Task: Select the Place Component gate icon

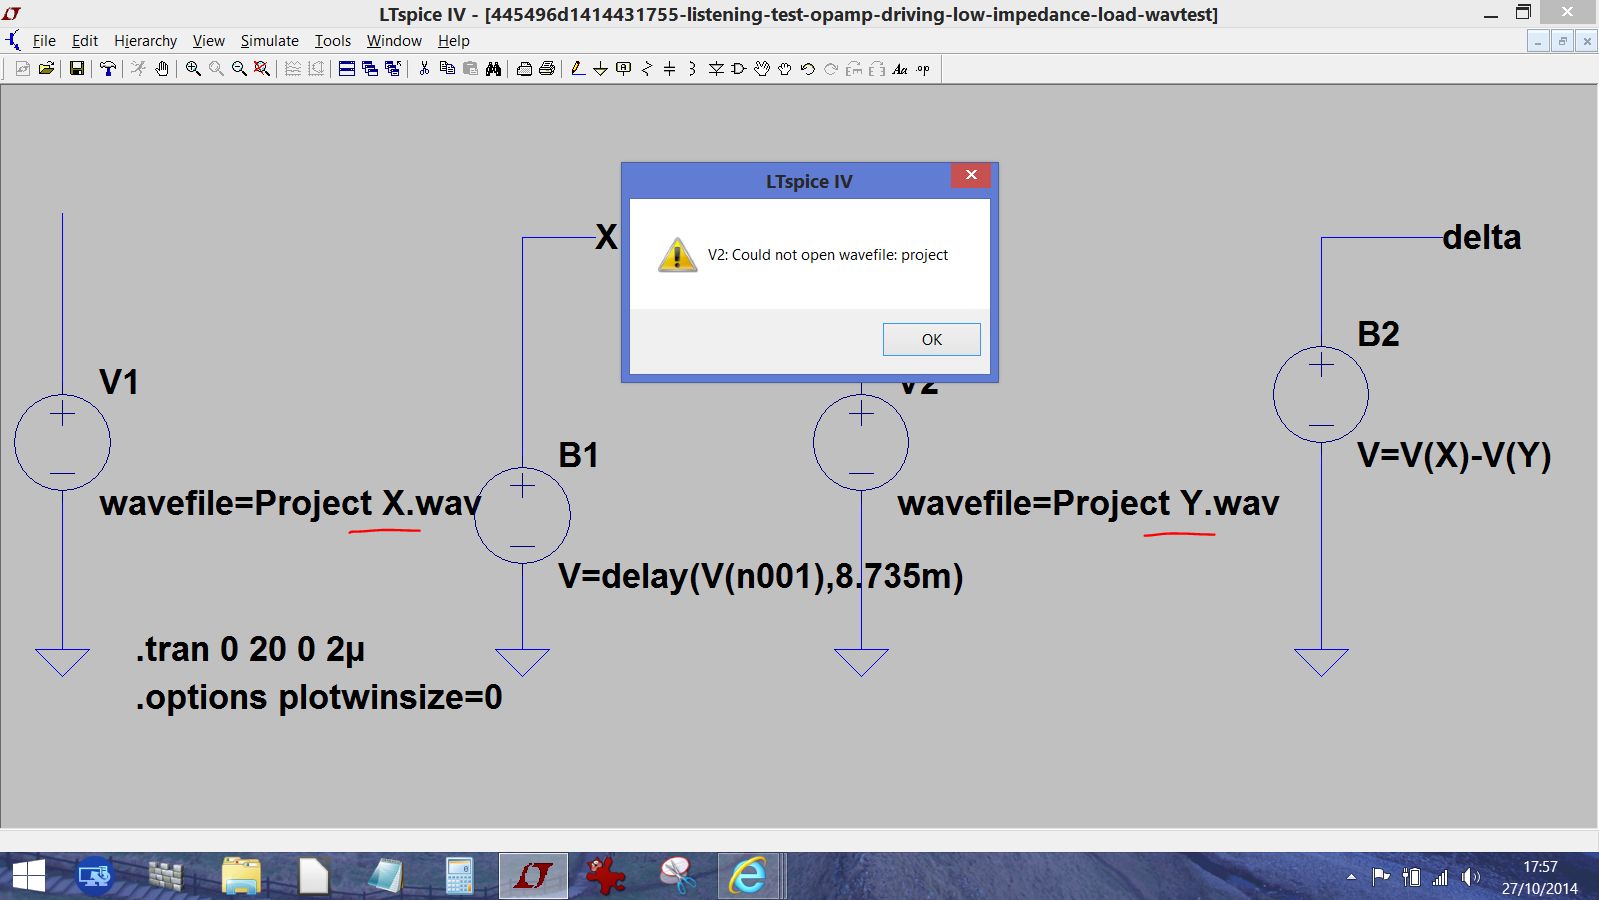Action: click(739, 68)
